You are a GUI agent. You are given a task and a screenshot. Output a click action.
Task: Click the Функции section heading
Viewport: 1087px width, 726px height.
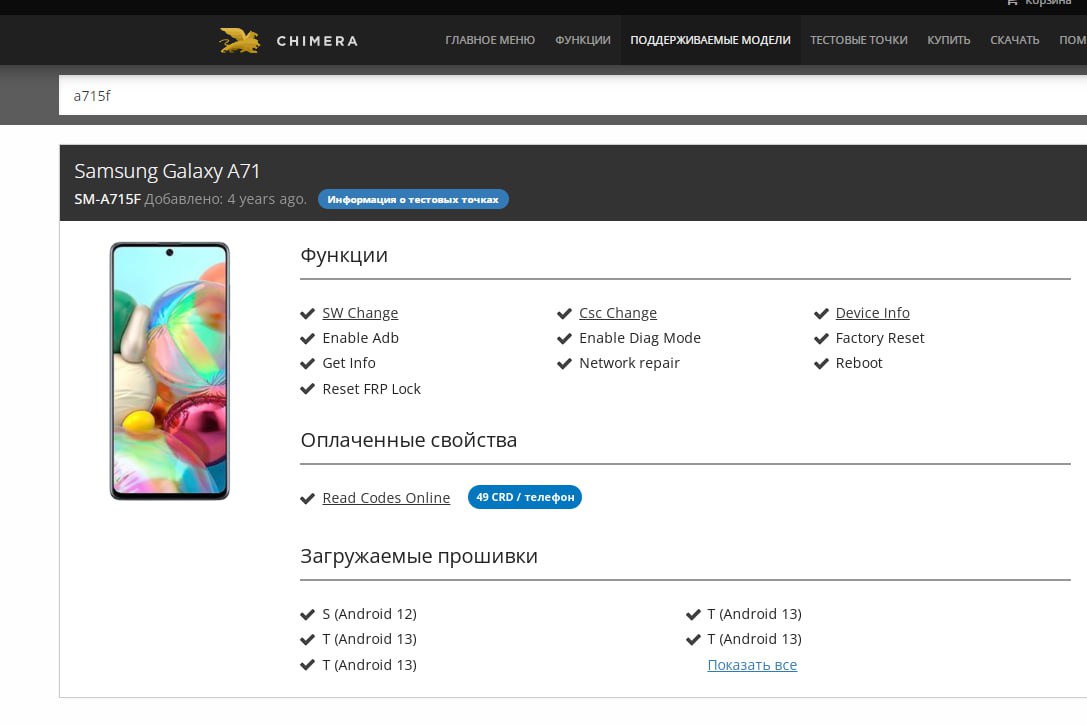(x=344, y=255)
